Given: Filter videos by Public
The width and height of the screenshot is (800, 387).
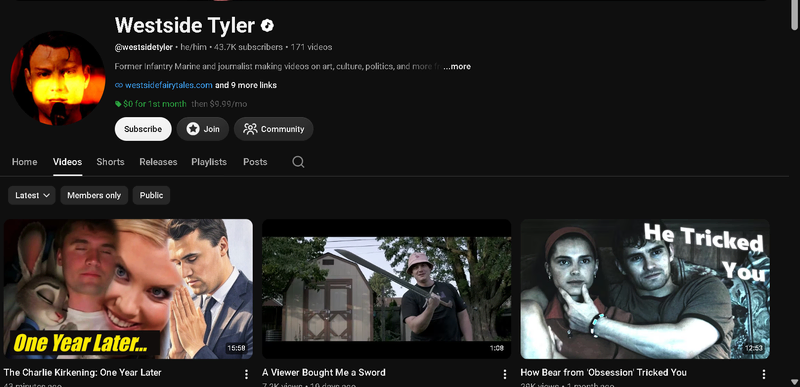Looking at the screenshot, I should (151, 195).
